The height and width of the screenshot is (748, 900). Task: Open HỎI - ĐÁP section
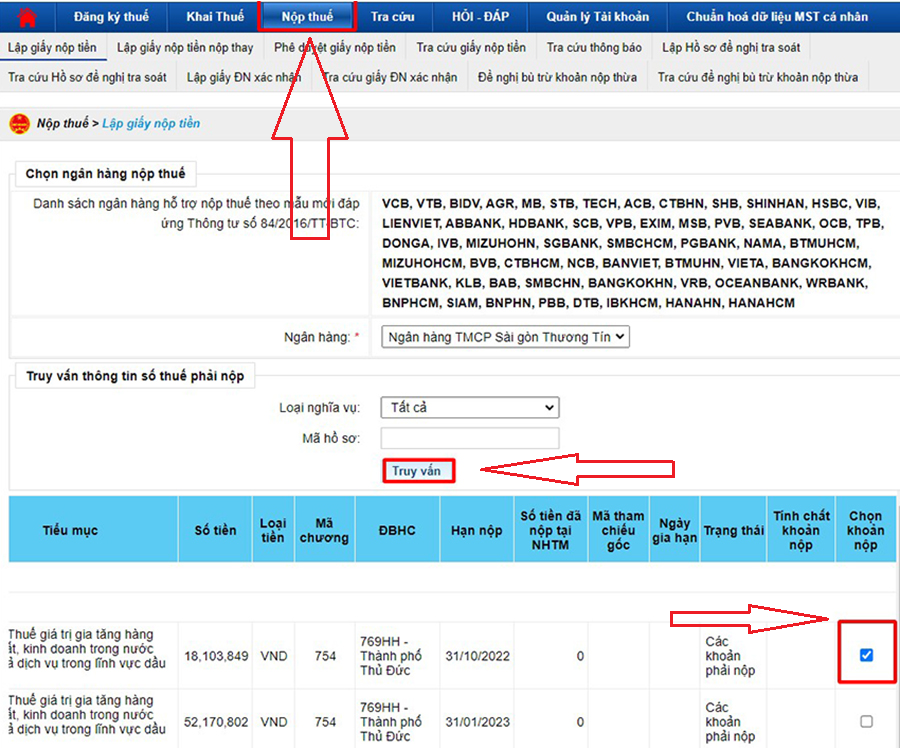(480, 17)
